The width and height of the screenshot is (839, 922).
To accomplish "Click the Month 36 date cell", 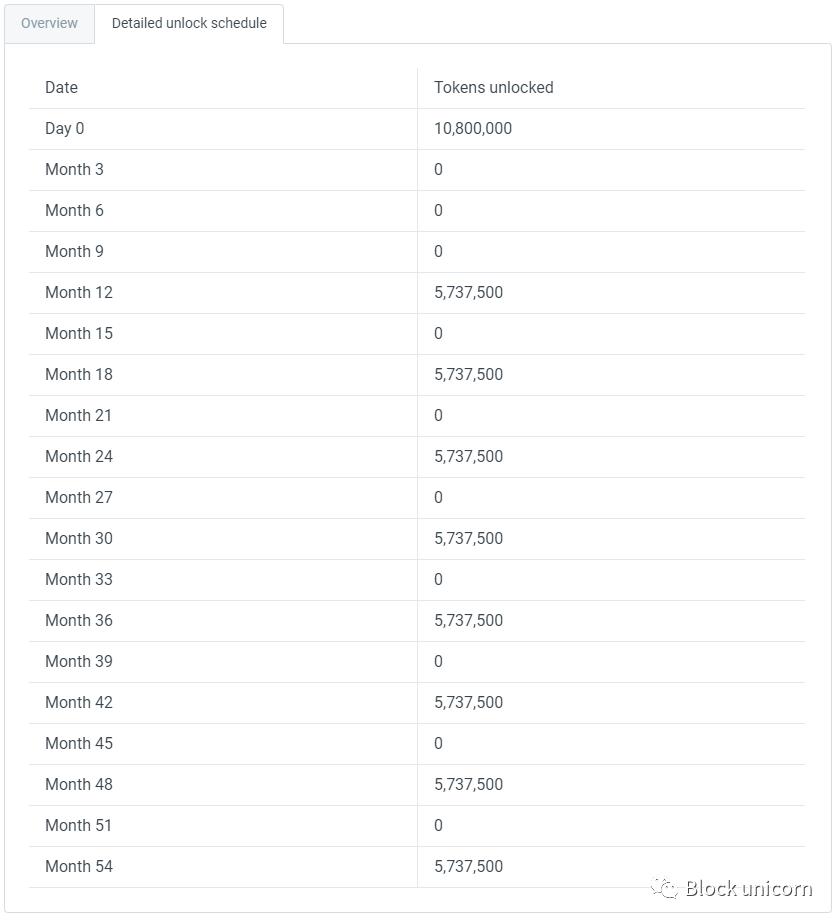I will pos(79,620).
